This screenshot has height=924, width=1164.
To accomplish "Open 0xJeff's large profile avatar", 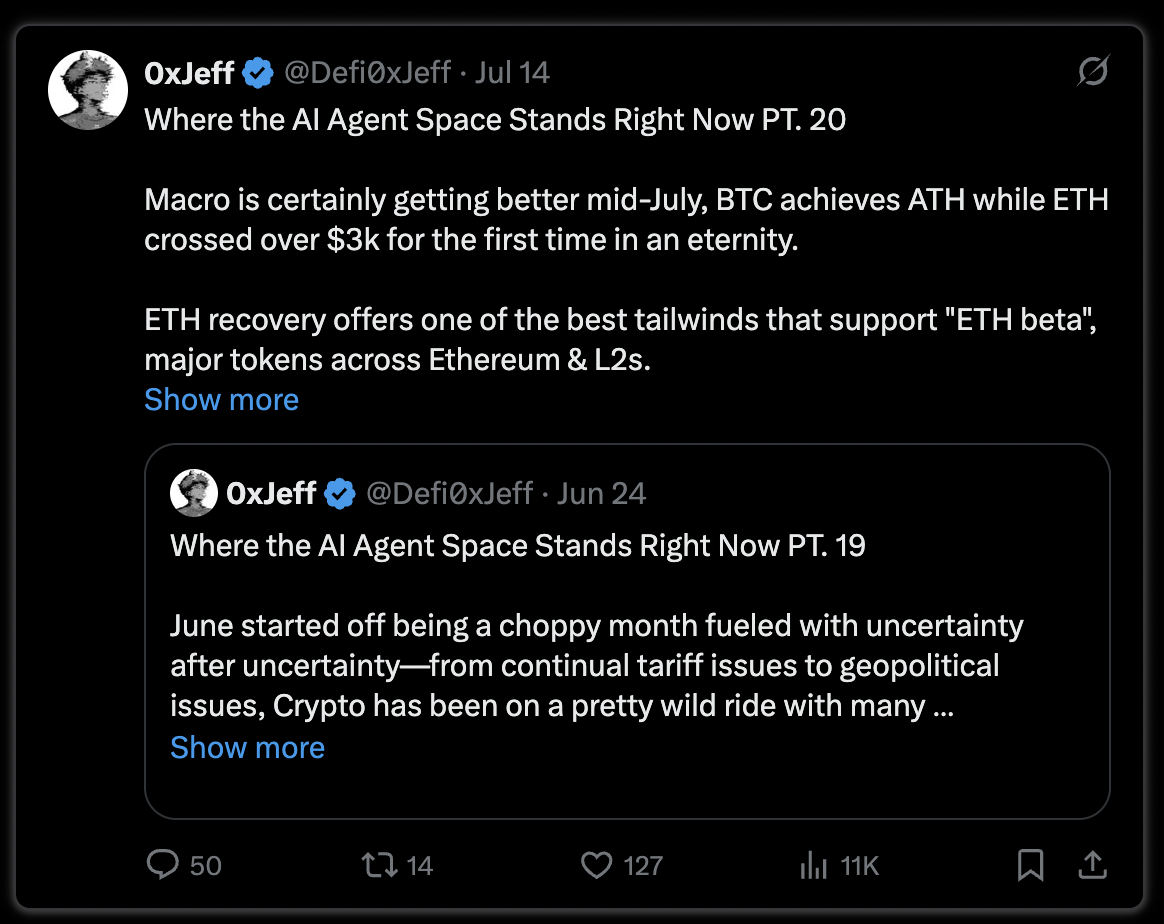I will pyautogui.click(x=88, y=90).
